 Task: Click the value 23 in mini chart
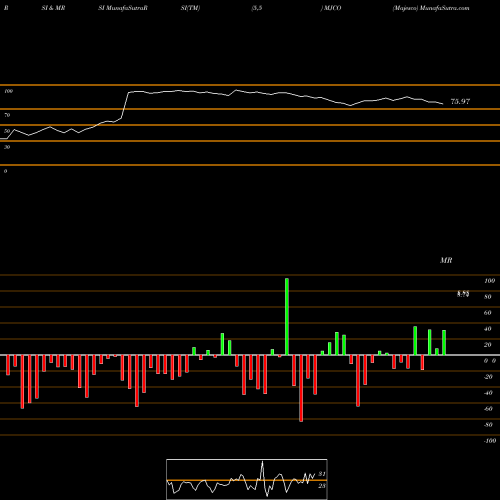pyautogui.click(x=322, y=486)
